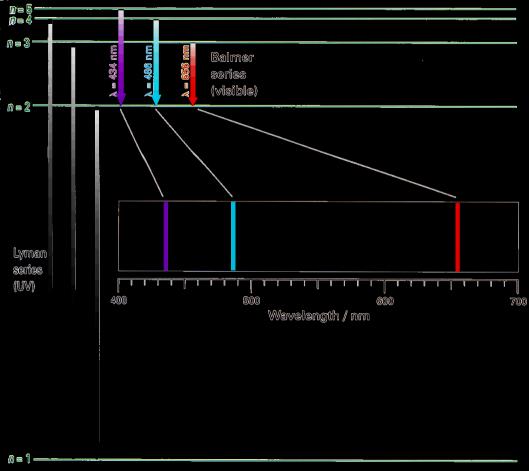The image size is (529, 471).
Task: Click the Lyman series (UV) label
Action: coord(30,270)
